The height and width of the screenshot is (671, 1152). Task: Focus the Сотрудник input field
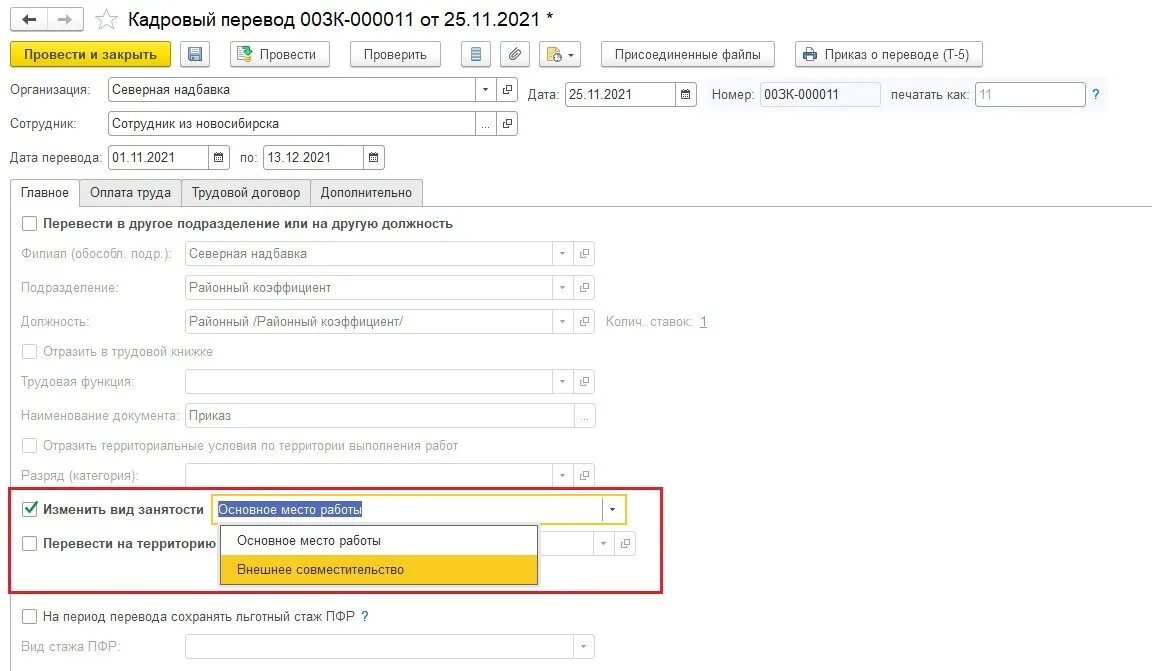292,123
